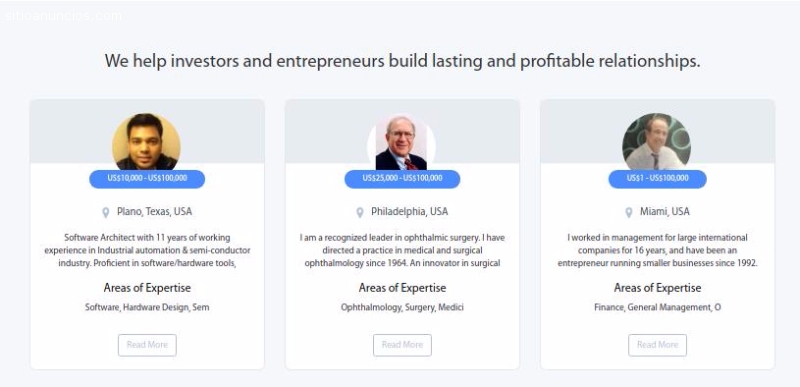Screen dimensions: 800x387
Task: Open the Miami investor's profile photo
Action: 657,142
